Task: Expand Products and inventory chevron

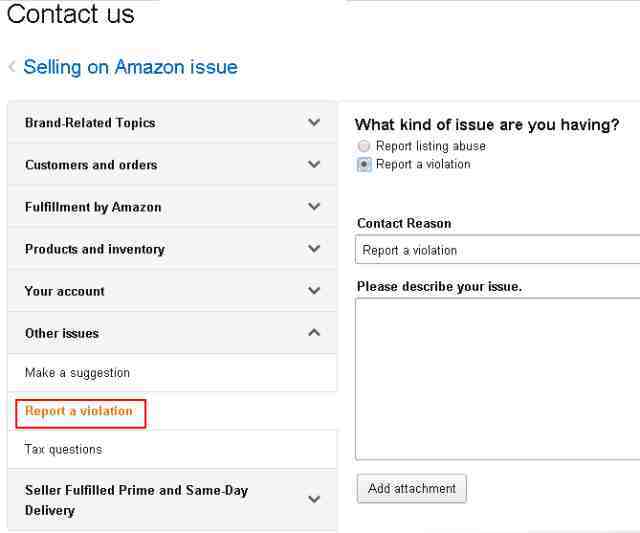Action: click(314, 249)
